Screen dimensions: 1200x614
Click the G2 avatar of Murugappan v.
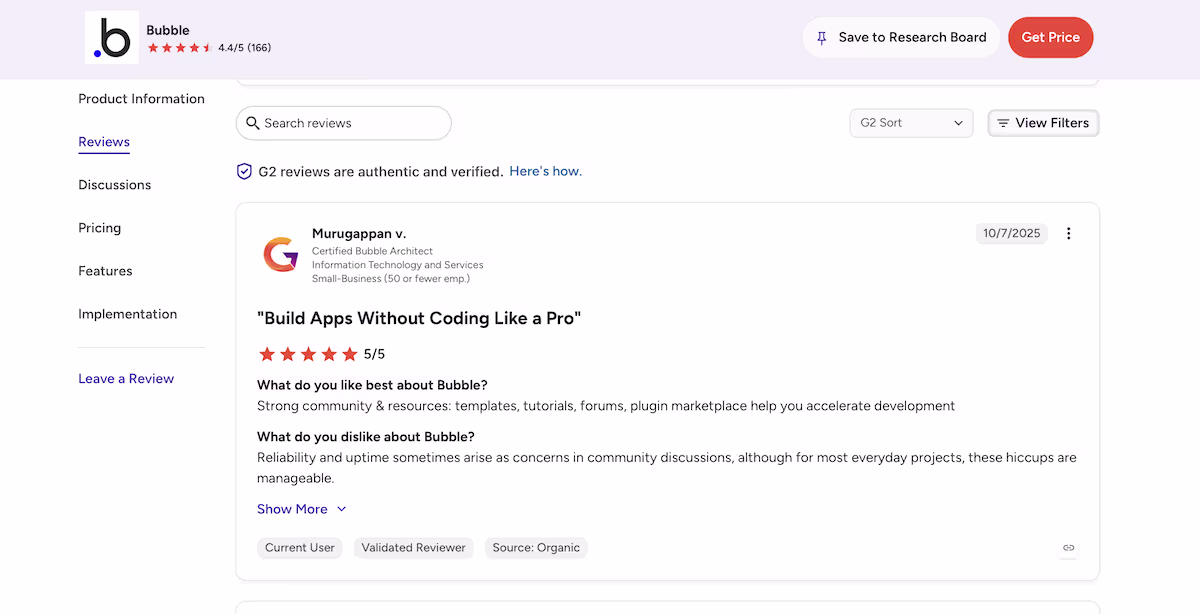point(280,254)
